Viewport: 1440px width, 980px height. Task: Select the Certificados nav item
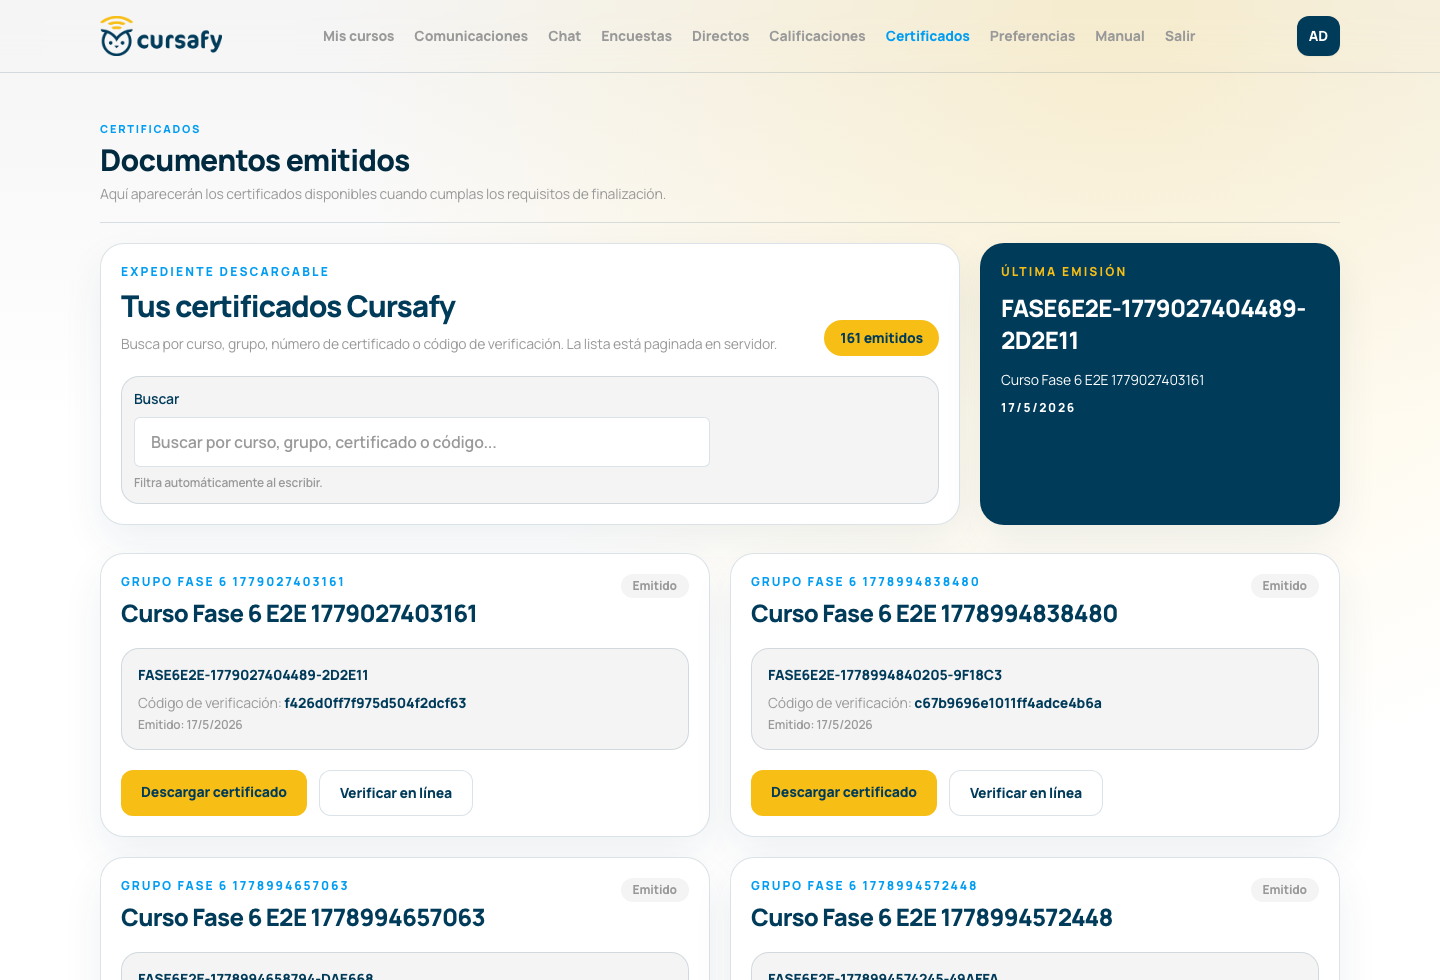(927, 36)
